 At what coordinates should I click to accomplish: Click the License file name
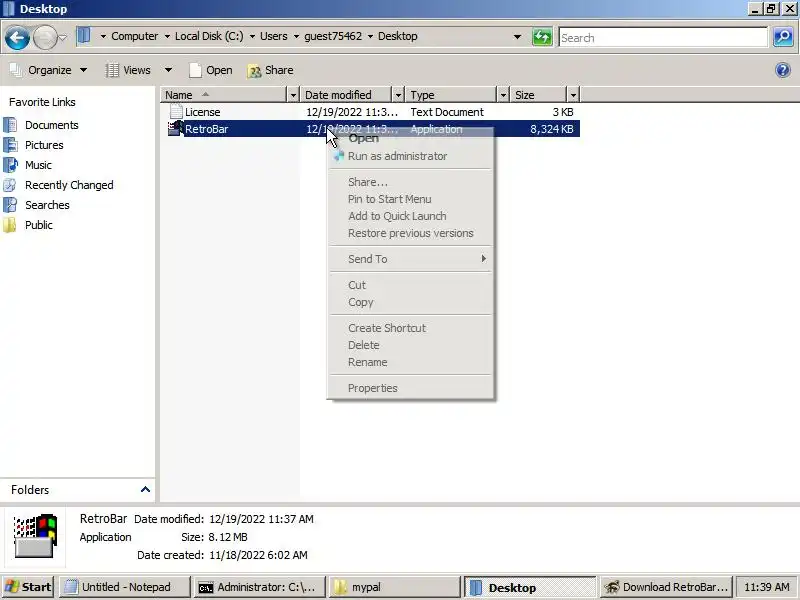coord(203,112)
